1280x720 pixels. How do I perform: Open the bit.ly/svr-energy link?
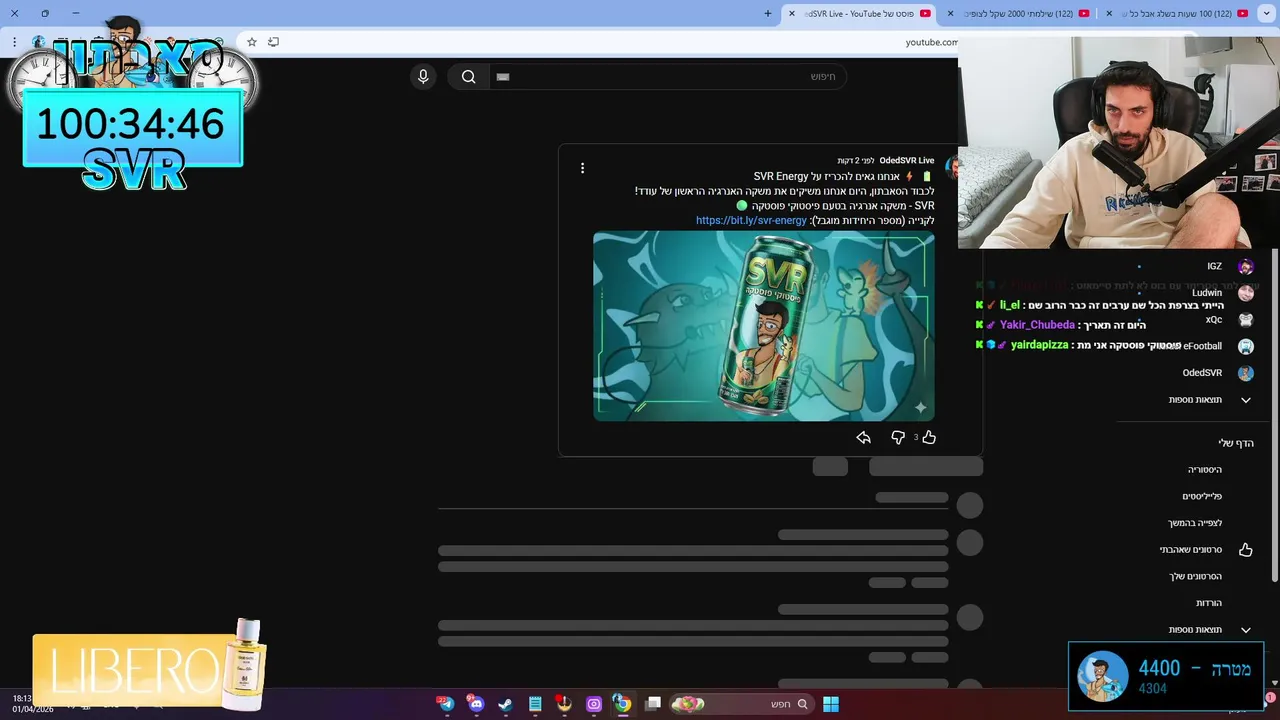click(x=751, y=220)
